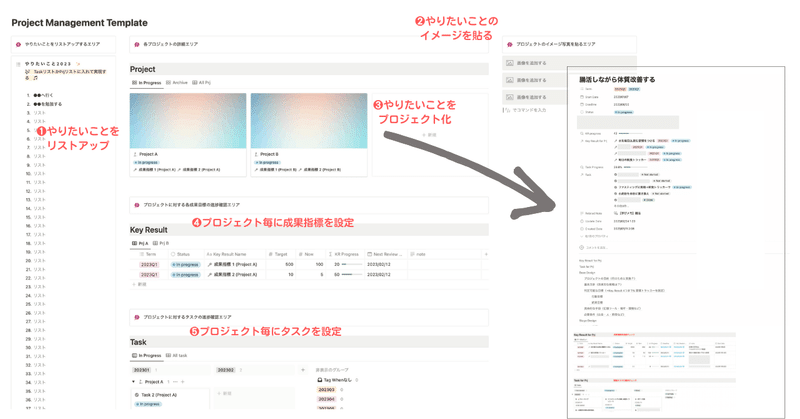Click the plus icon to add a Task board group
This screenshot has height=419, width=800.
(x=303, y=370)
